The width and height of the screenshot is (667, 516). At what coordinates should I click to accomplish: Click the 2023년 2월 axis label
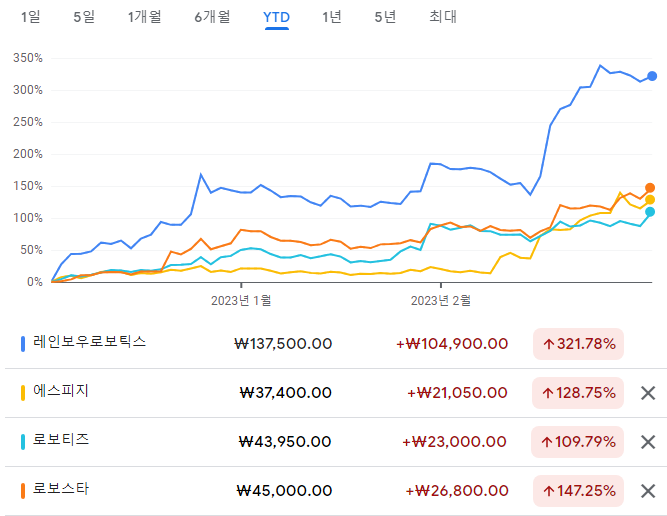(x=441, y=301)
